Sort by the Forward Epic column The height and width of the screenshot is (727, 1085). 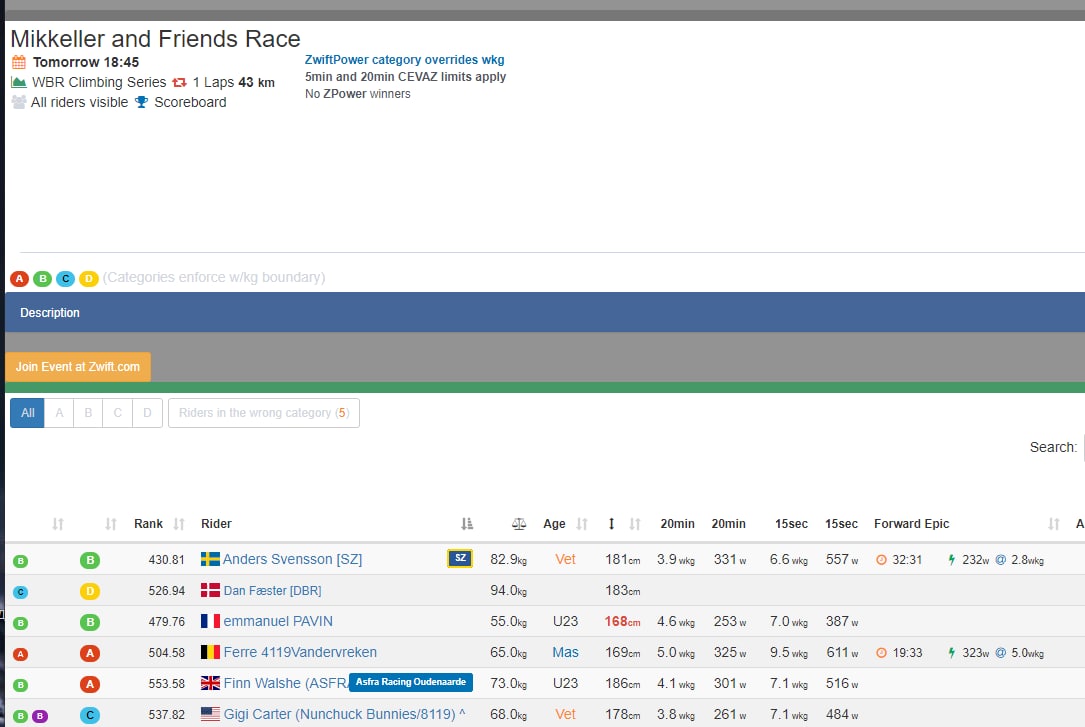pos(1054,524)
